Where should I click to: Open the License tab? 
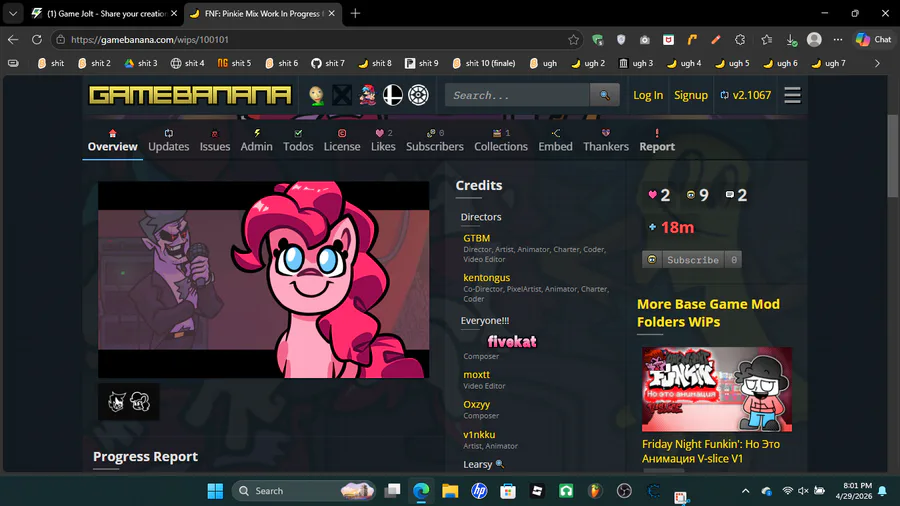342,141
